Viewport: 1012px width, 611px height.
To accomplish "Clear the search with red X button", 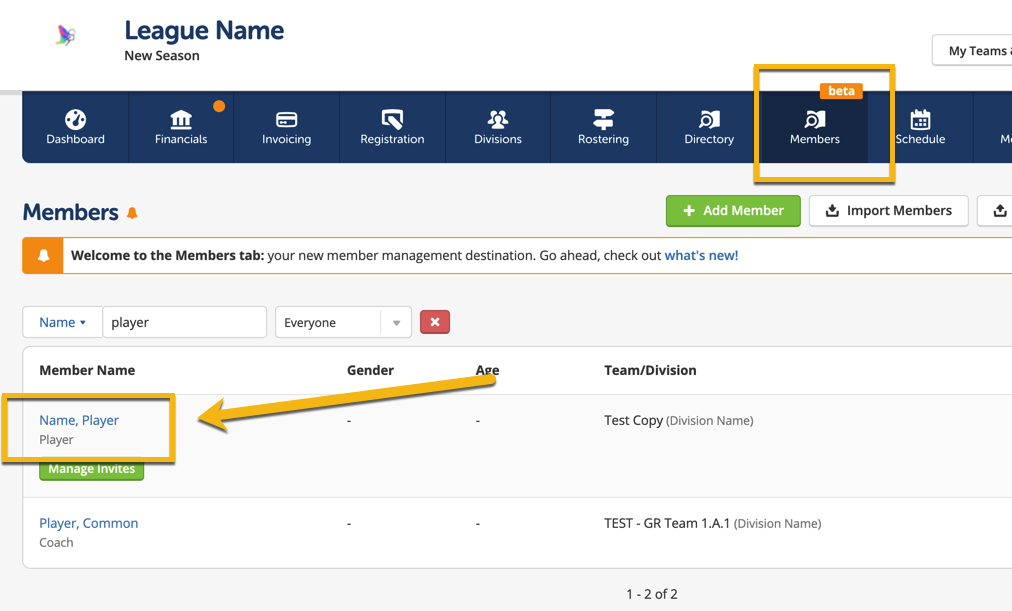I will point(435,322).
